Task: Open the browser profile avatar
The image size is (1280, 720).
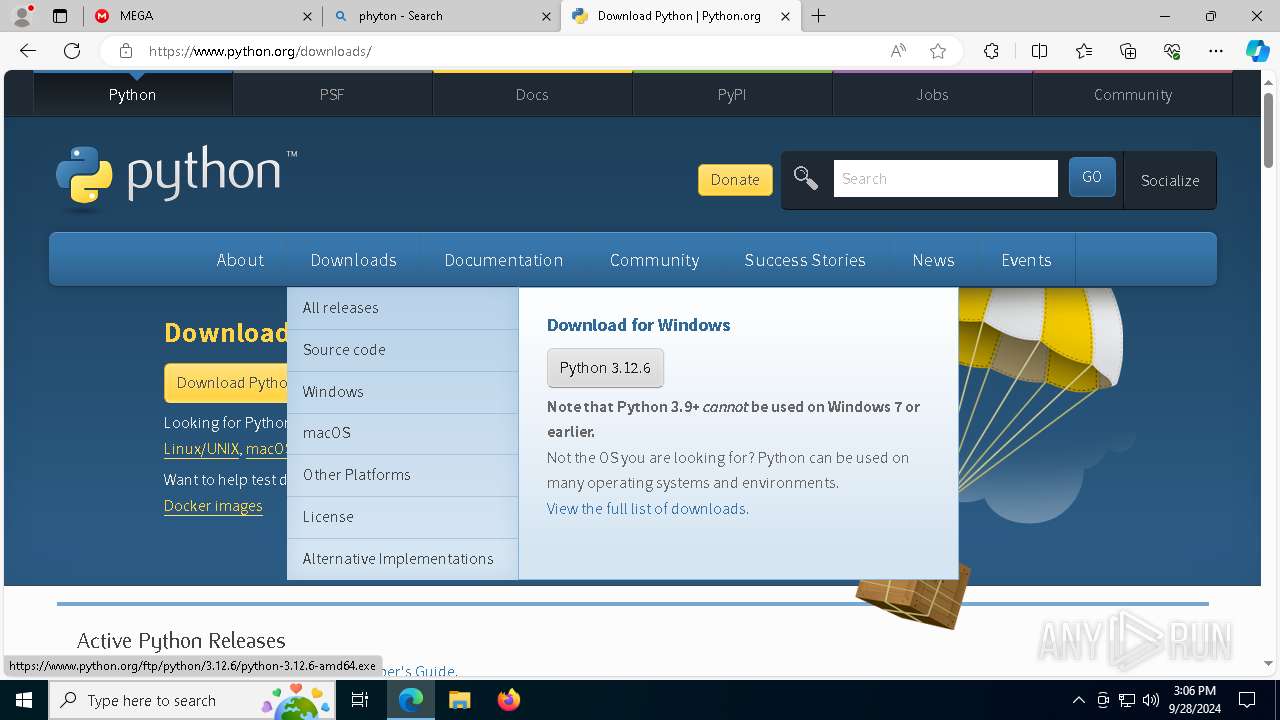Action: (x=22, y=16)
